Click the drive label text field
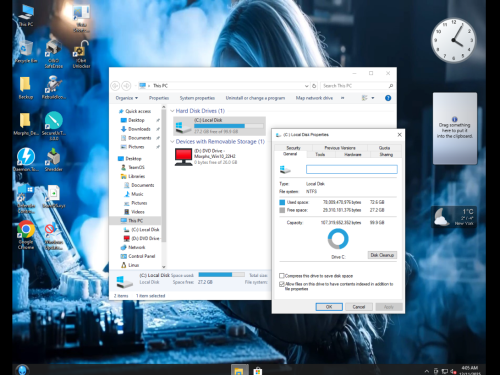 pos(352,169)
